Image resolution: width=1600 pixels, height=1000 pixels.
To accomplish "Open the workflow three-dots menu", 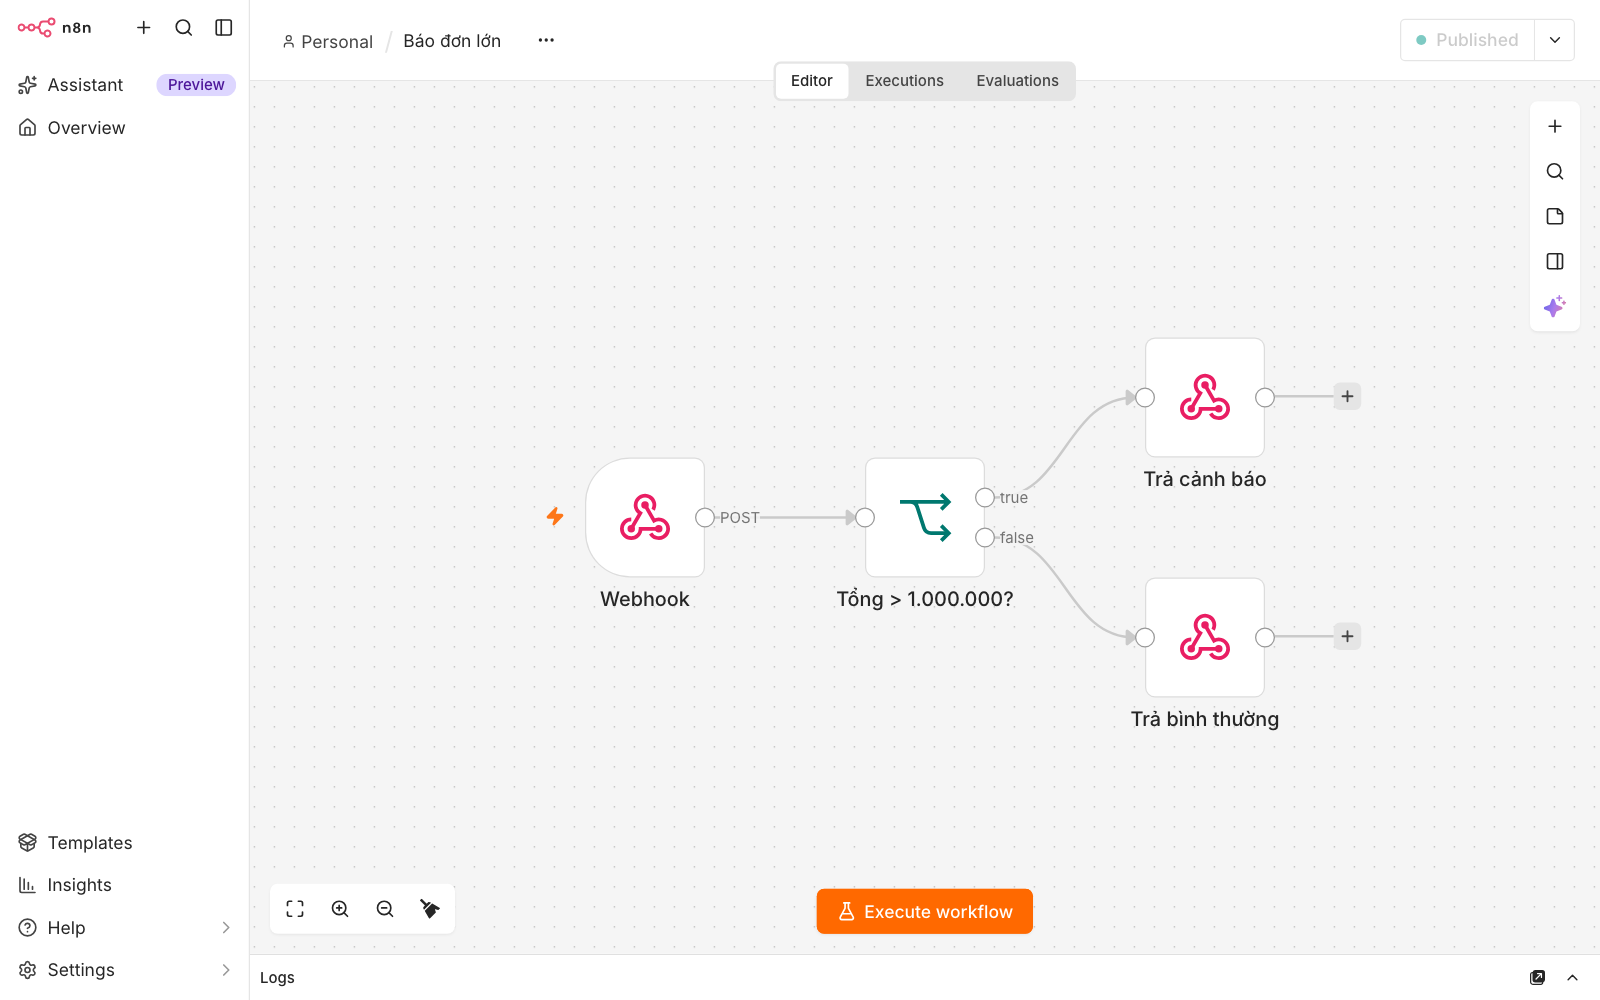I will (546, 40).
